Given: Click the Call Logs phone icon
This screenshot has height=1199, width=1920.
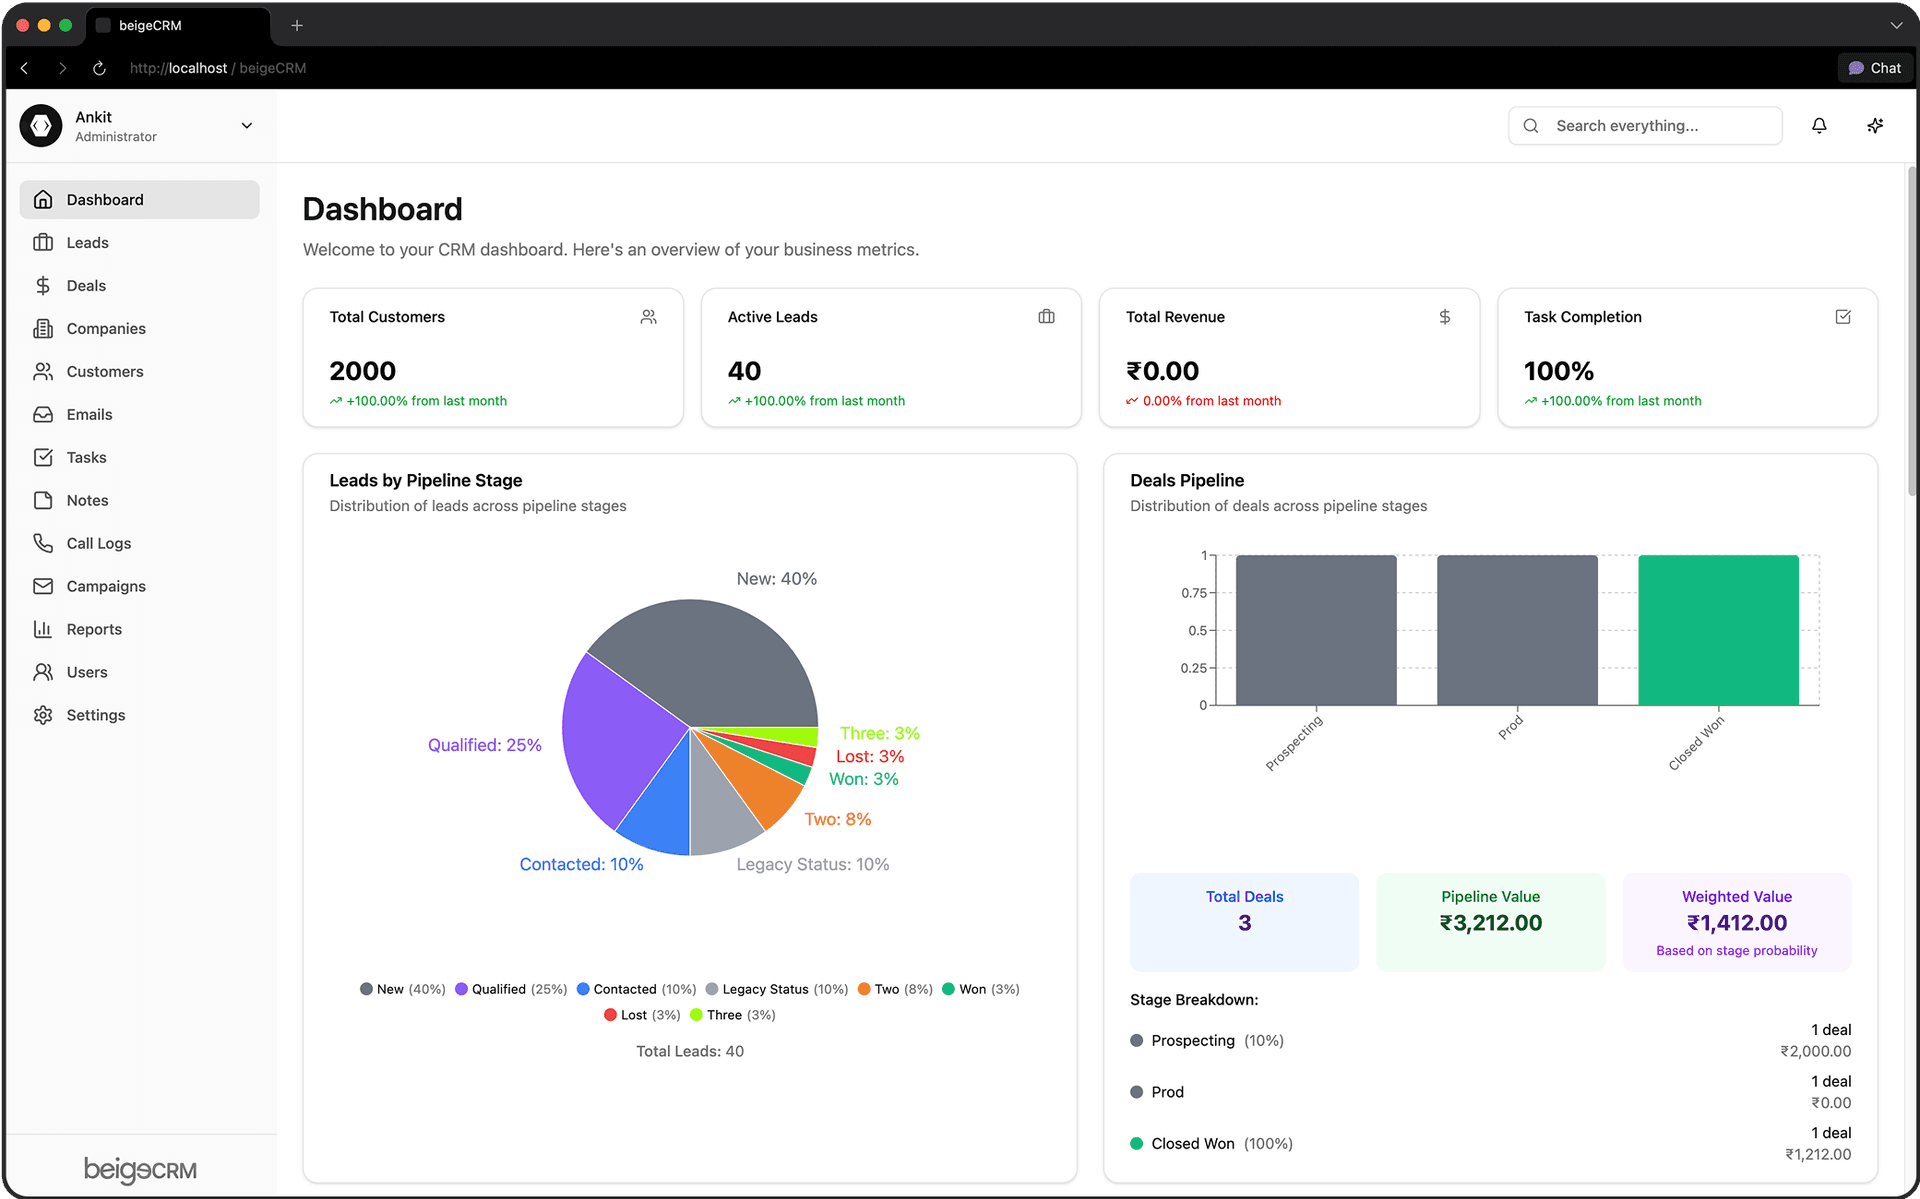Looking at the screenshot, I should 43,543.
